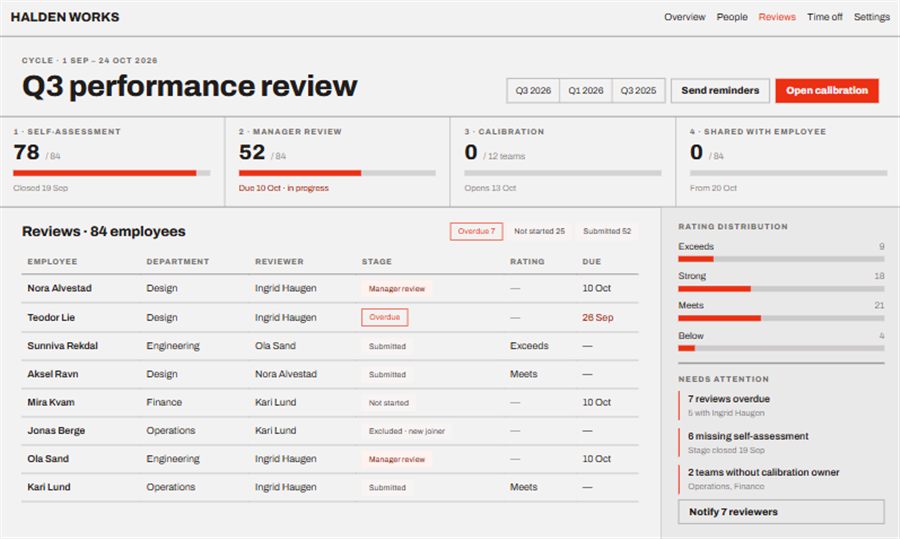
Task: Click the HALDEN WORKS logo
Action: tap(65, 17)
